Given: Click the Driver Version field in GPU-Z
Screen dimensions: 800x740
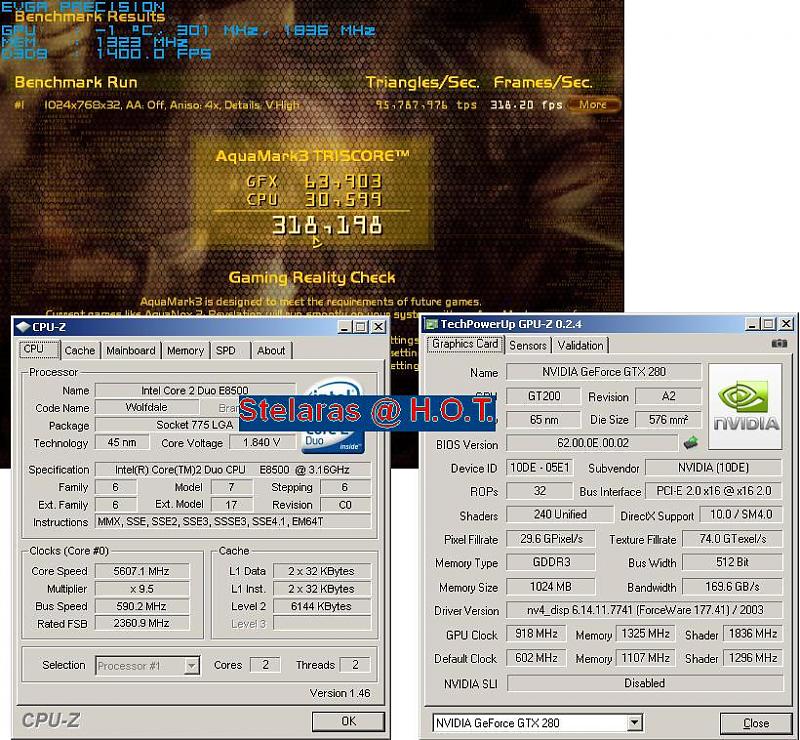Looking at the screenshot, I should point(644,610).
